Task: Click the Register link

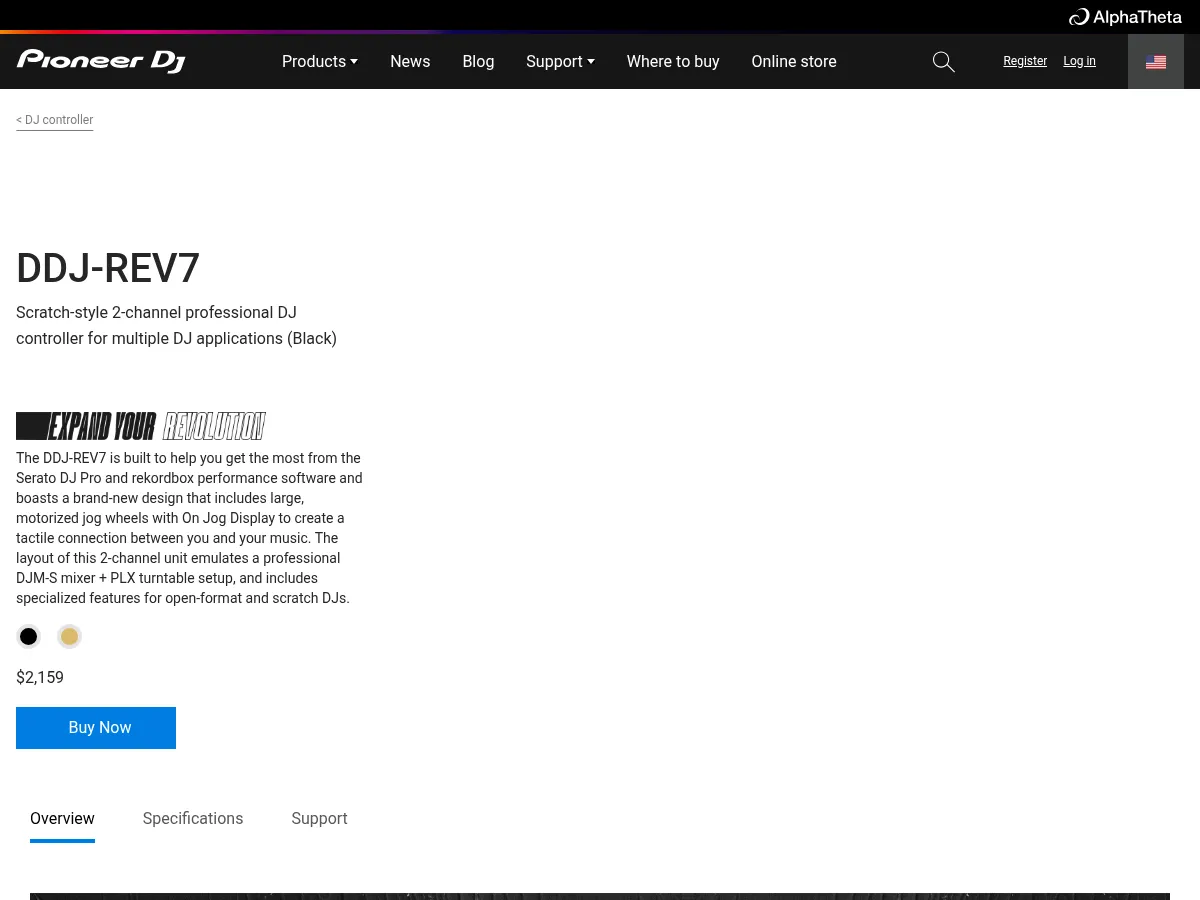Action: pos(1025,61)
